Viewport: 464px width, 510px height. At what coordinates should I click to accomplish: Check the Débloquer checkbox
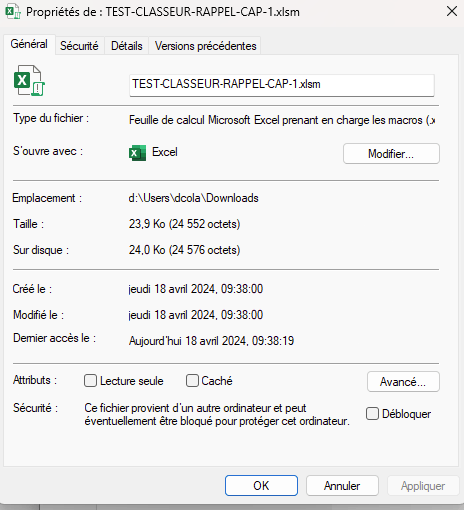tap(372, 414)
